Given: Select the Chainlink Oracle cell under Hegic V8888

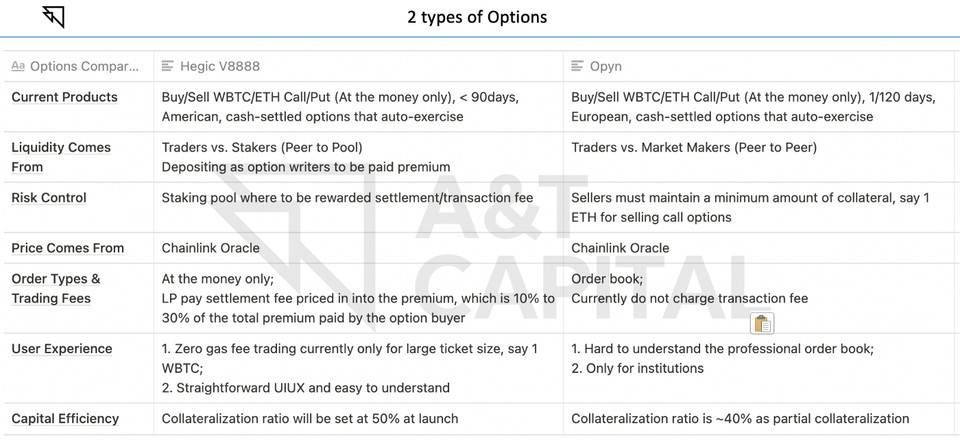Looking at the screenshot, I should click(x=210, y=248).
